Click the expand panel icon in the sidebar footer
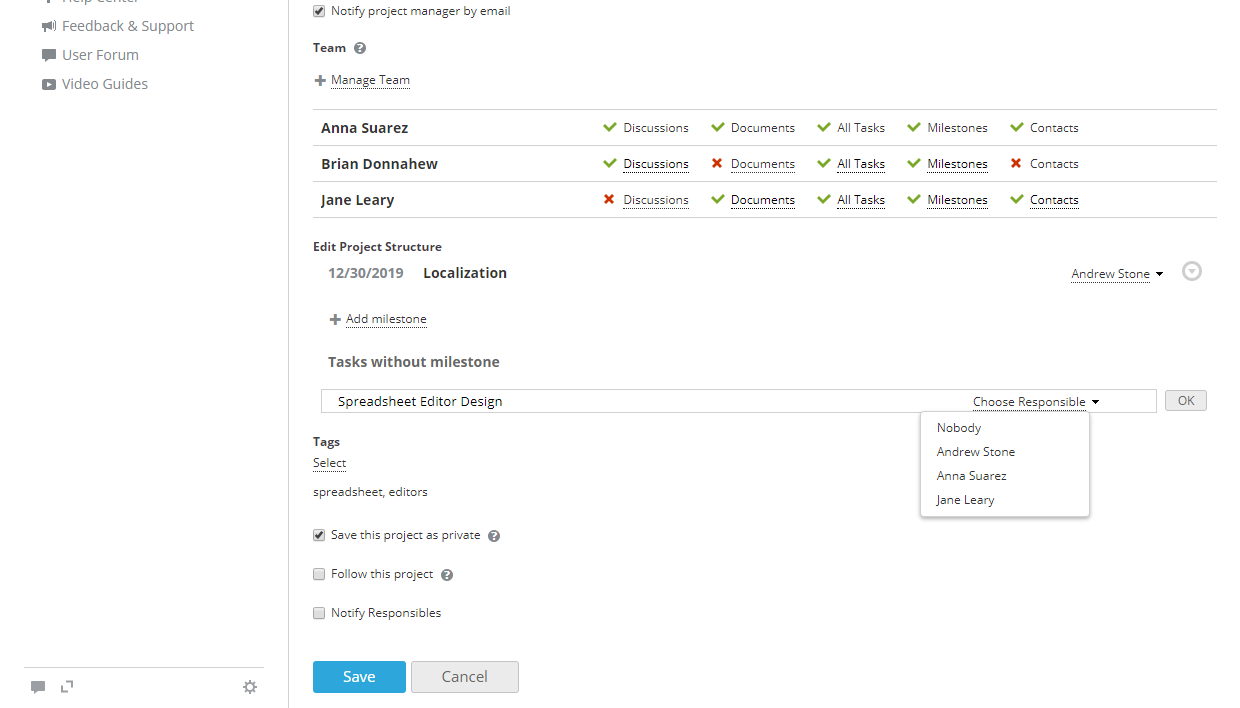The image size is (1240, 708). coord(67,686)
